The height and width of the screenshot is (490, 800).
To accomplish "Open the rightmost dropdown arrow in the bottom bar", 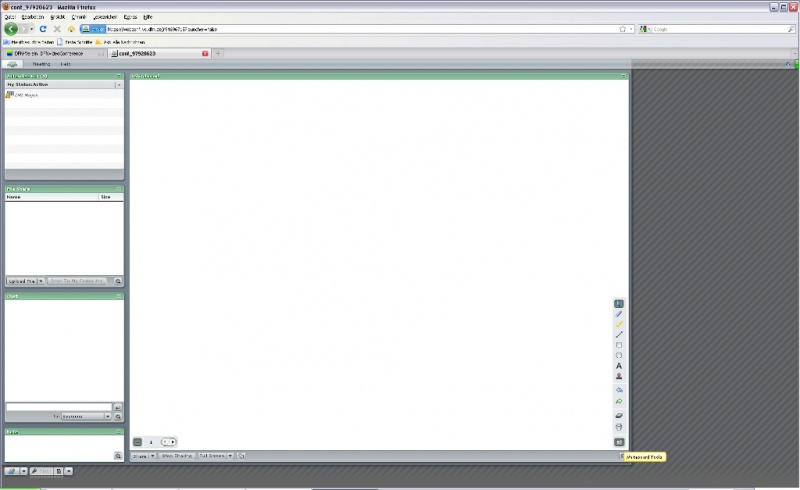I will pos(68,471).
